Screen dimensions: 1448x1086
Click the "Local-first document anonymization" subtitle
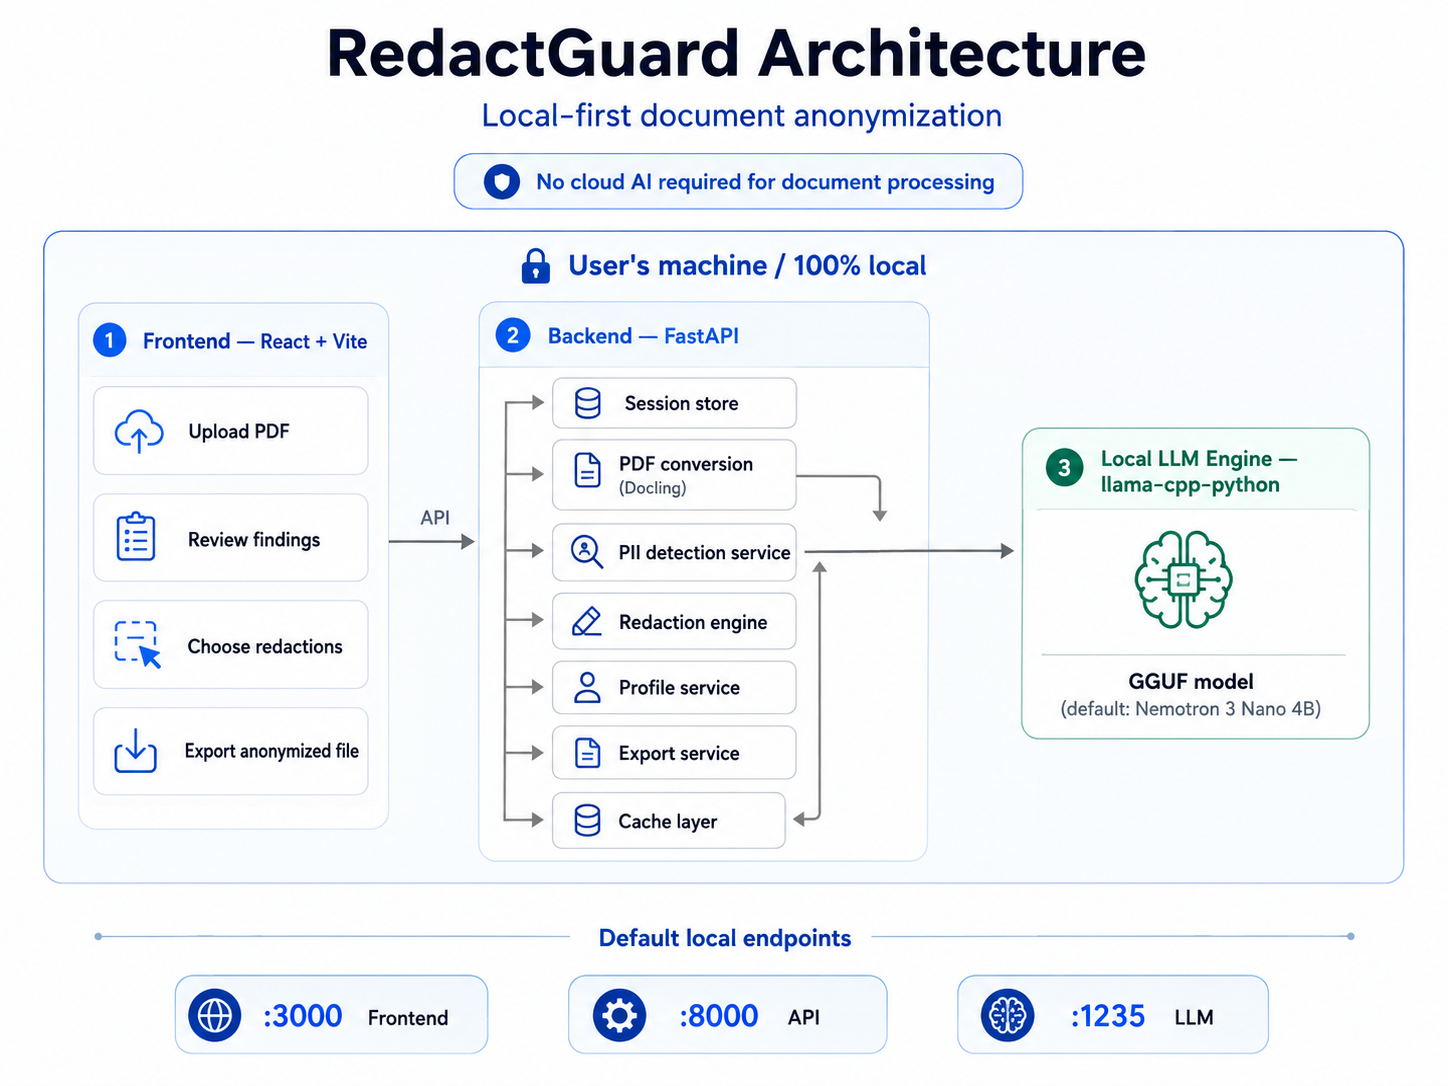point(741,116)
